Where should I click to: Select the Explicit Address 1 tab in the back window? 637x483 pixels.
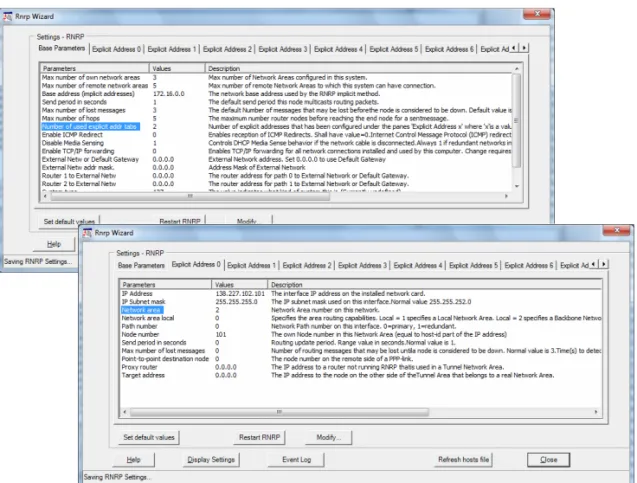[172, 49]
